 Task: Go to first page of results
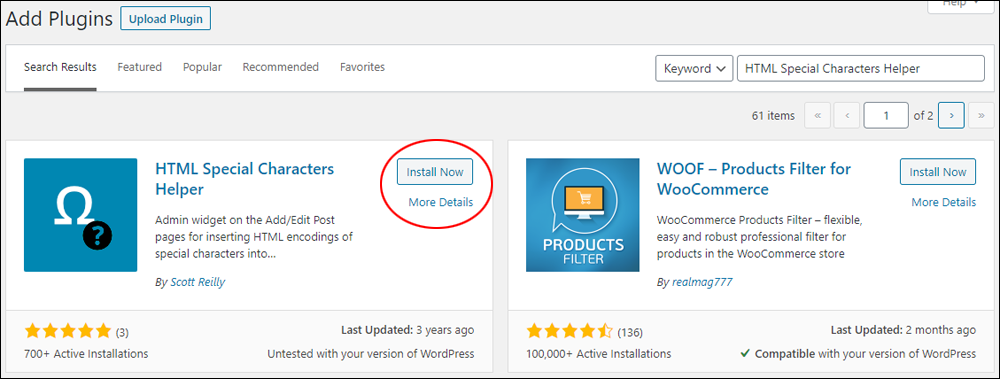click(x=818, y=116)
